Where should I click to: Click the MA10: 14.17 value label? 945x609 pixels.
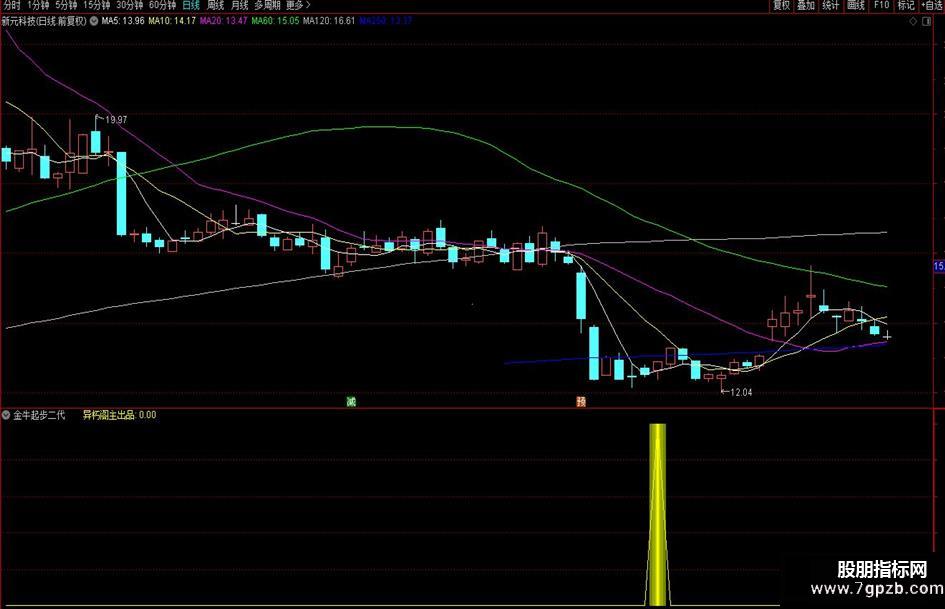coord(172,21)
